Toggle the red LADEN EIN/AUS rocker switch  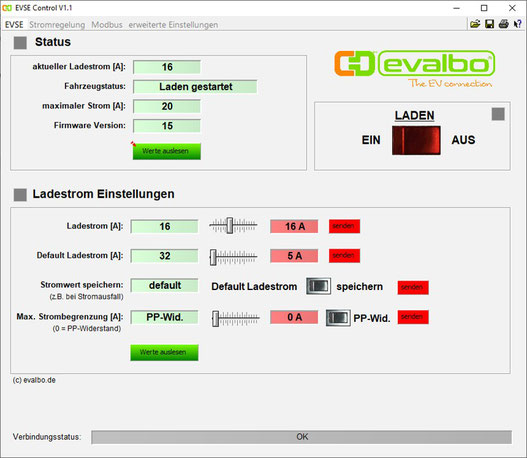416,140
